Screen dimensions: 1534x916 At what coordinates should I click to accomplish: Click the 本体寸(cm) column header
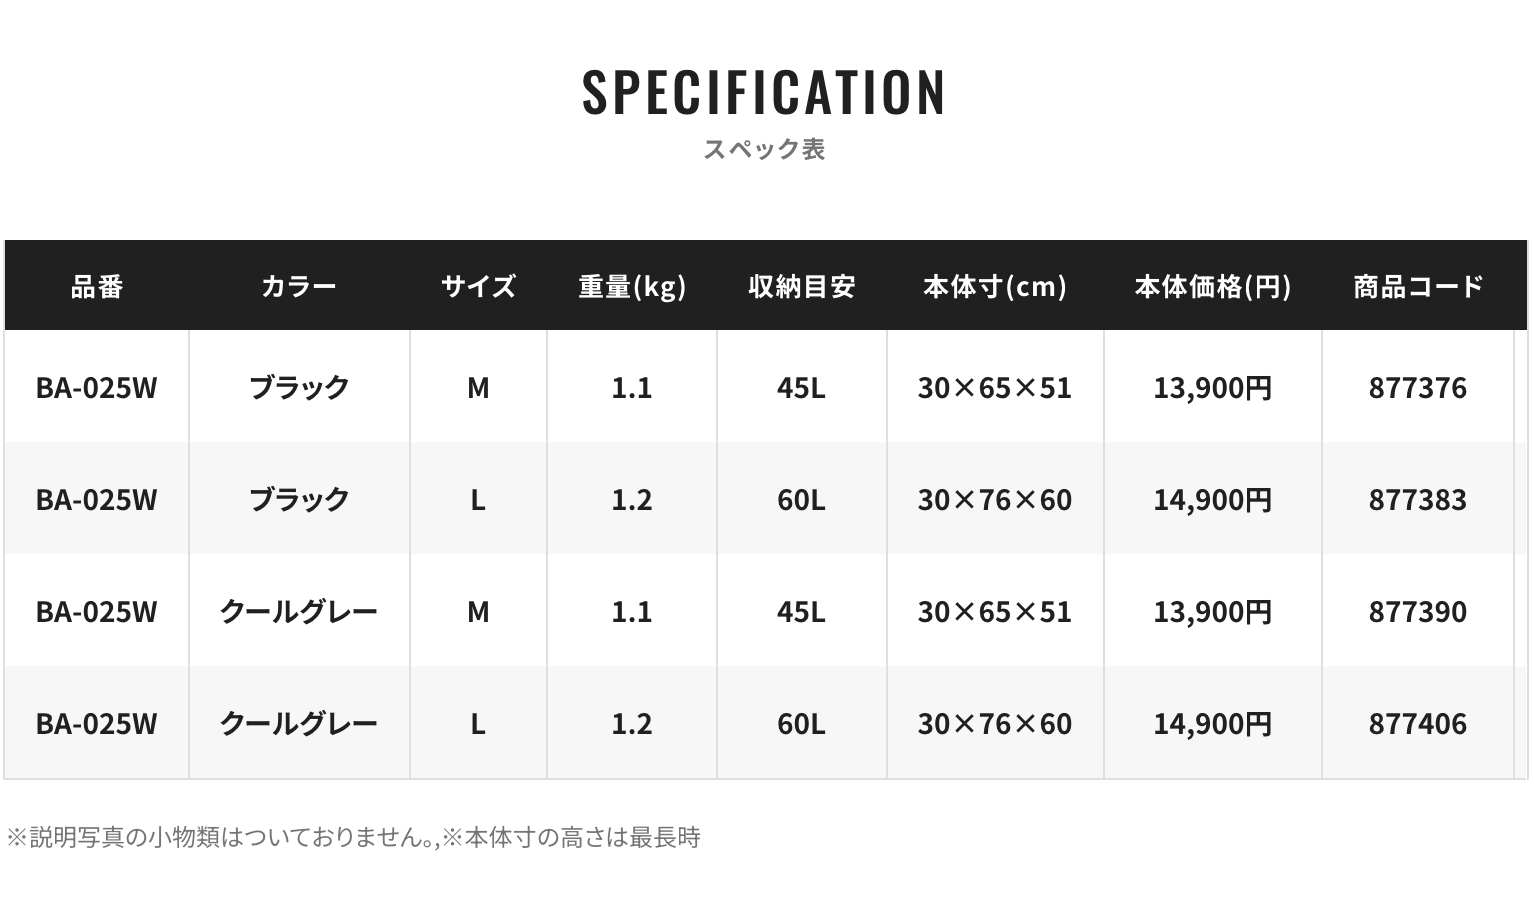(x=995, y=287)
